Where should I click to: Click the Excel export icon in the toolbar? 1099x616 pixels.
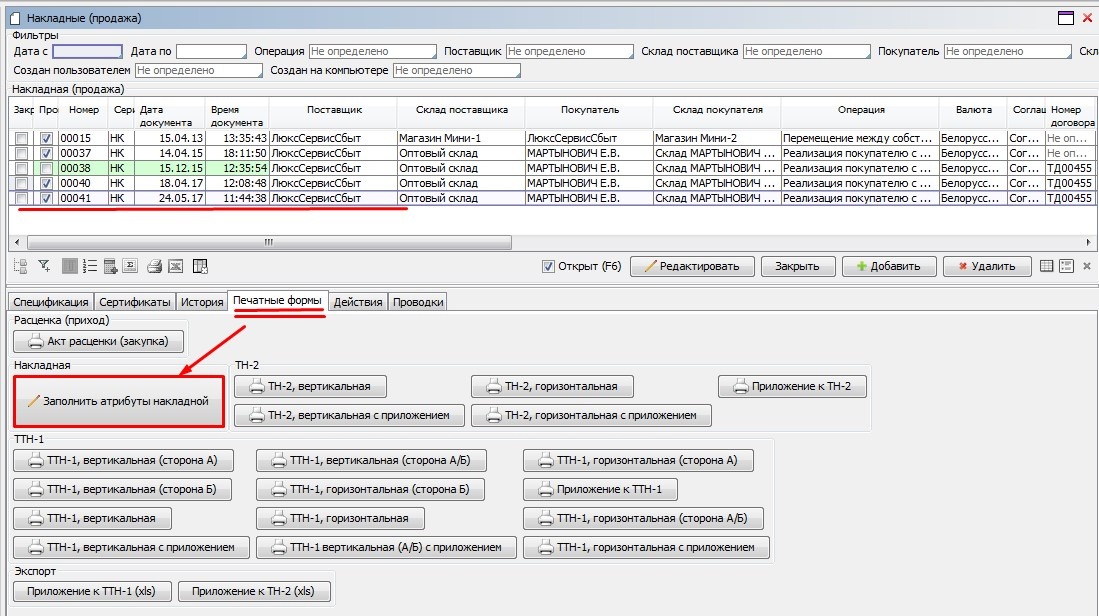click(x=176, y=266)
